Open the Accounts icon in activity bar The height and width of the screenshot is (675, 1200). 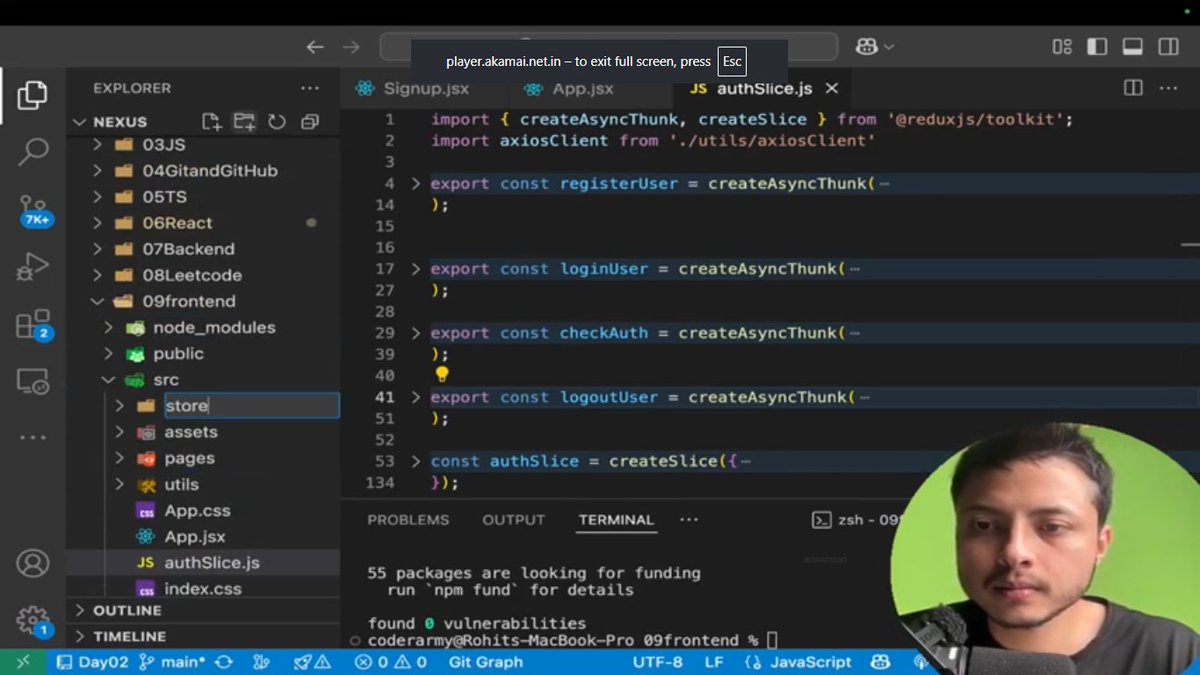(33, 564)
